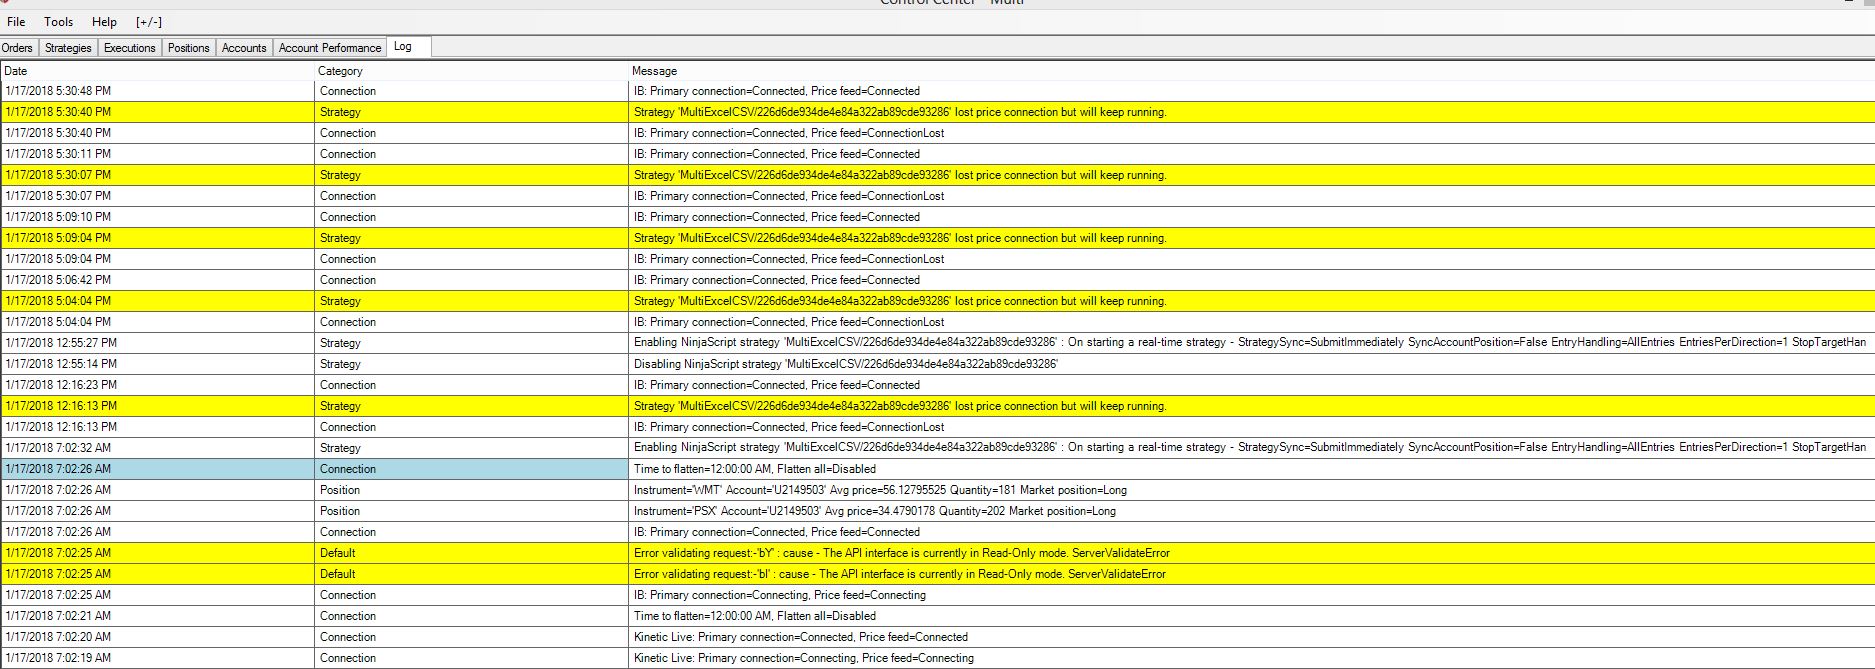Click the Category column header
1875x669 pixels.
click(471, 71)
